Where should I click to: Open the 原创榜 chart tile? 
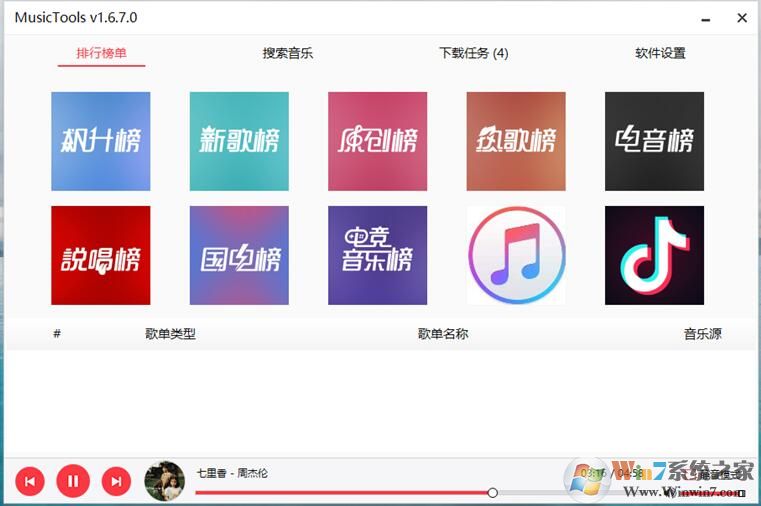tap(378, 141)
